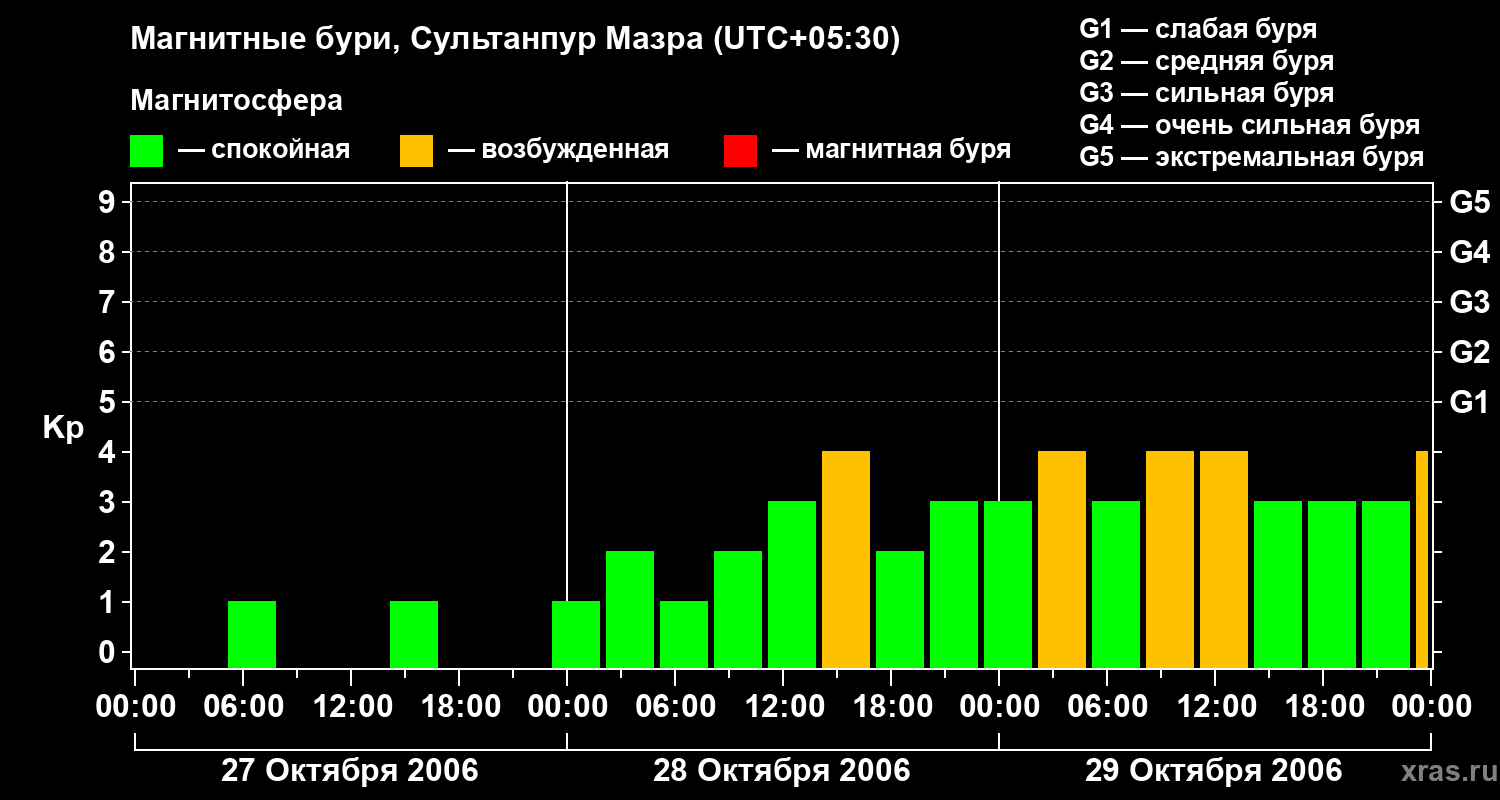This screenshot has width=1500, height=800.
Task: Click the date label '28 Октября 2006'
Action: point(782,771)
